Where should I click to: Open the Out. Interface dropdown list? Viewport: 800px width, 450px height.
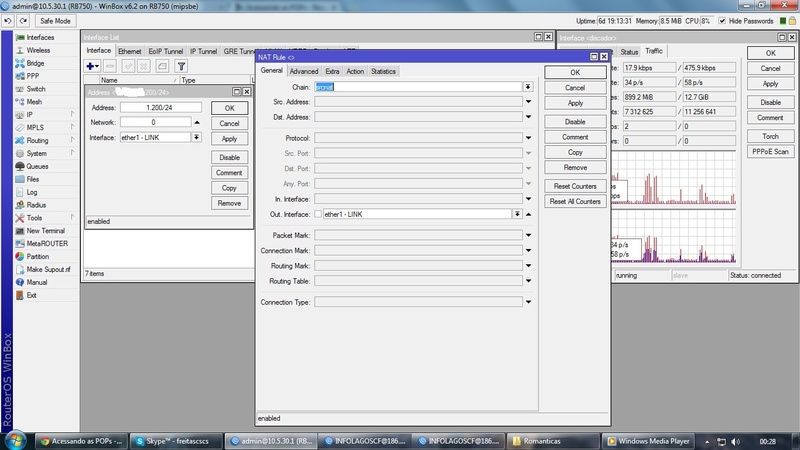[x=517, y=214]
